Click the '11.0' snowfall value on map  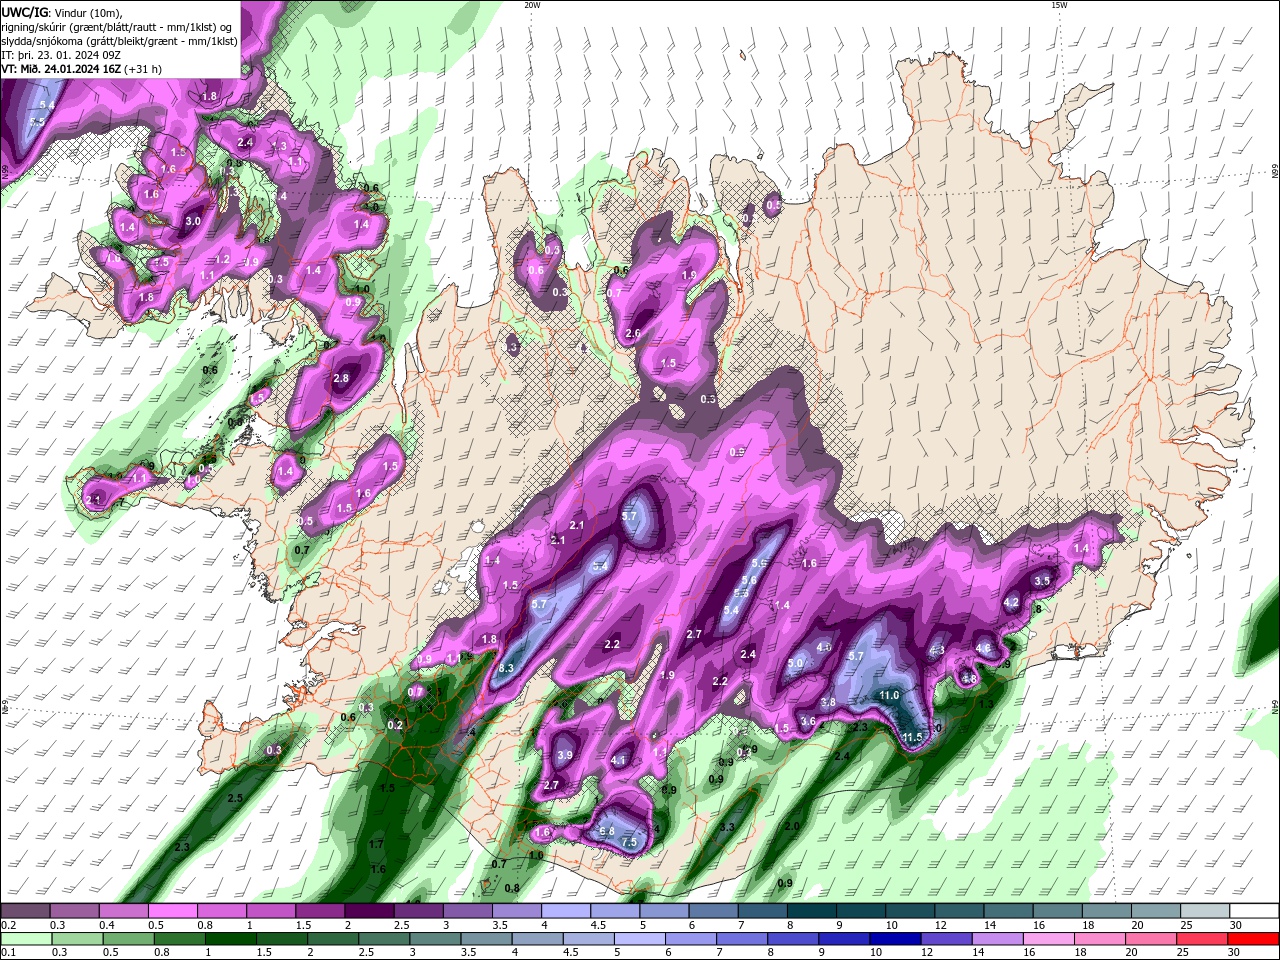tap(889, 695)
